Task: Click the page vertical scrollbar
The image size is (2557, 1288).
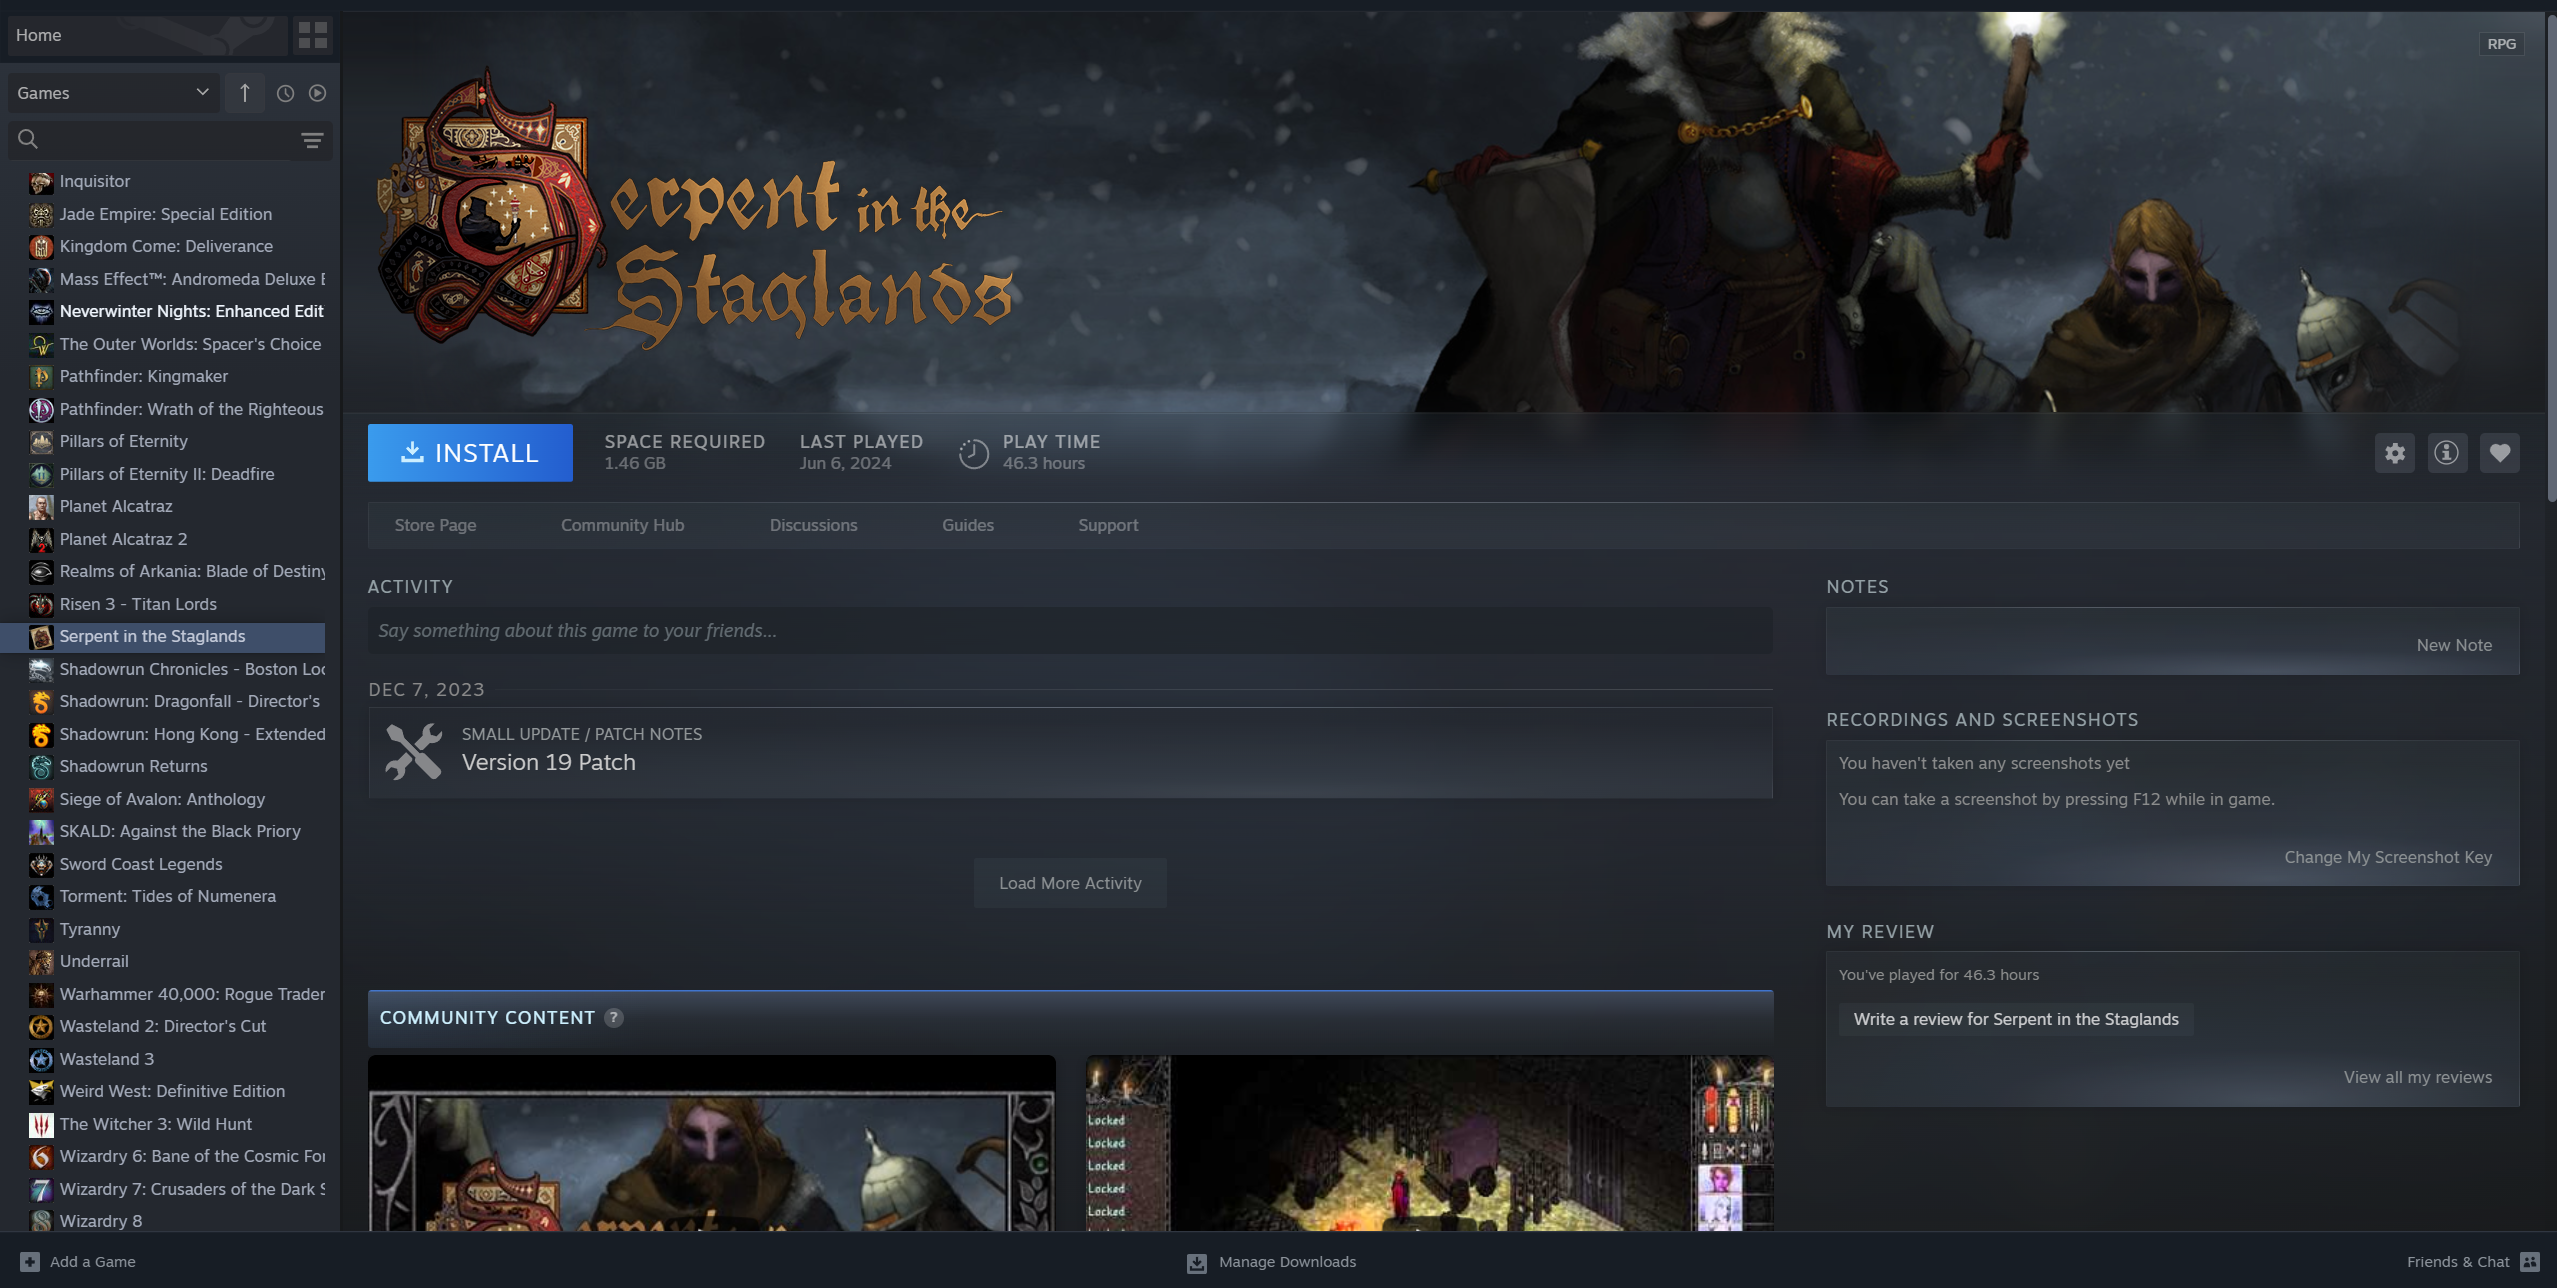Action: (x=2551, y=260)
